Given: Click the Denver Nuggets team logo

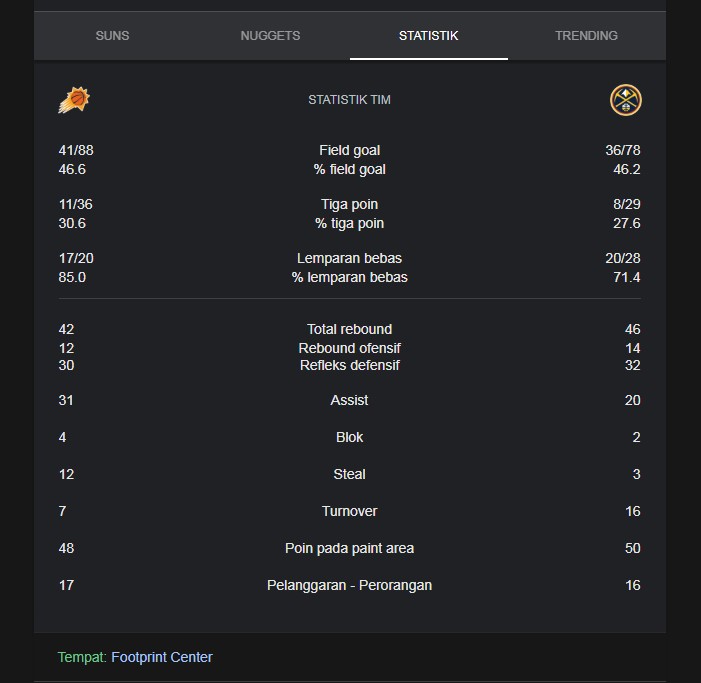Looking at the screenshot, I should 625,100.
